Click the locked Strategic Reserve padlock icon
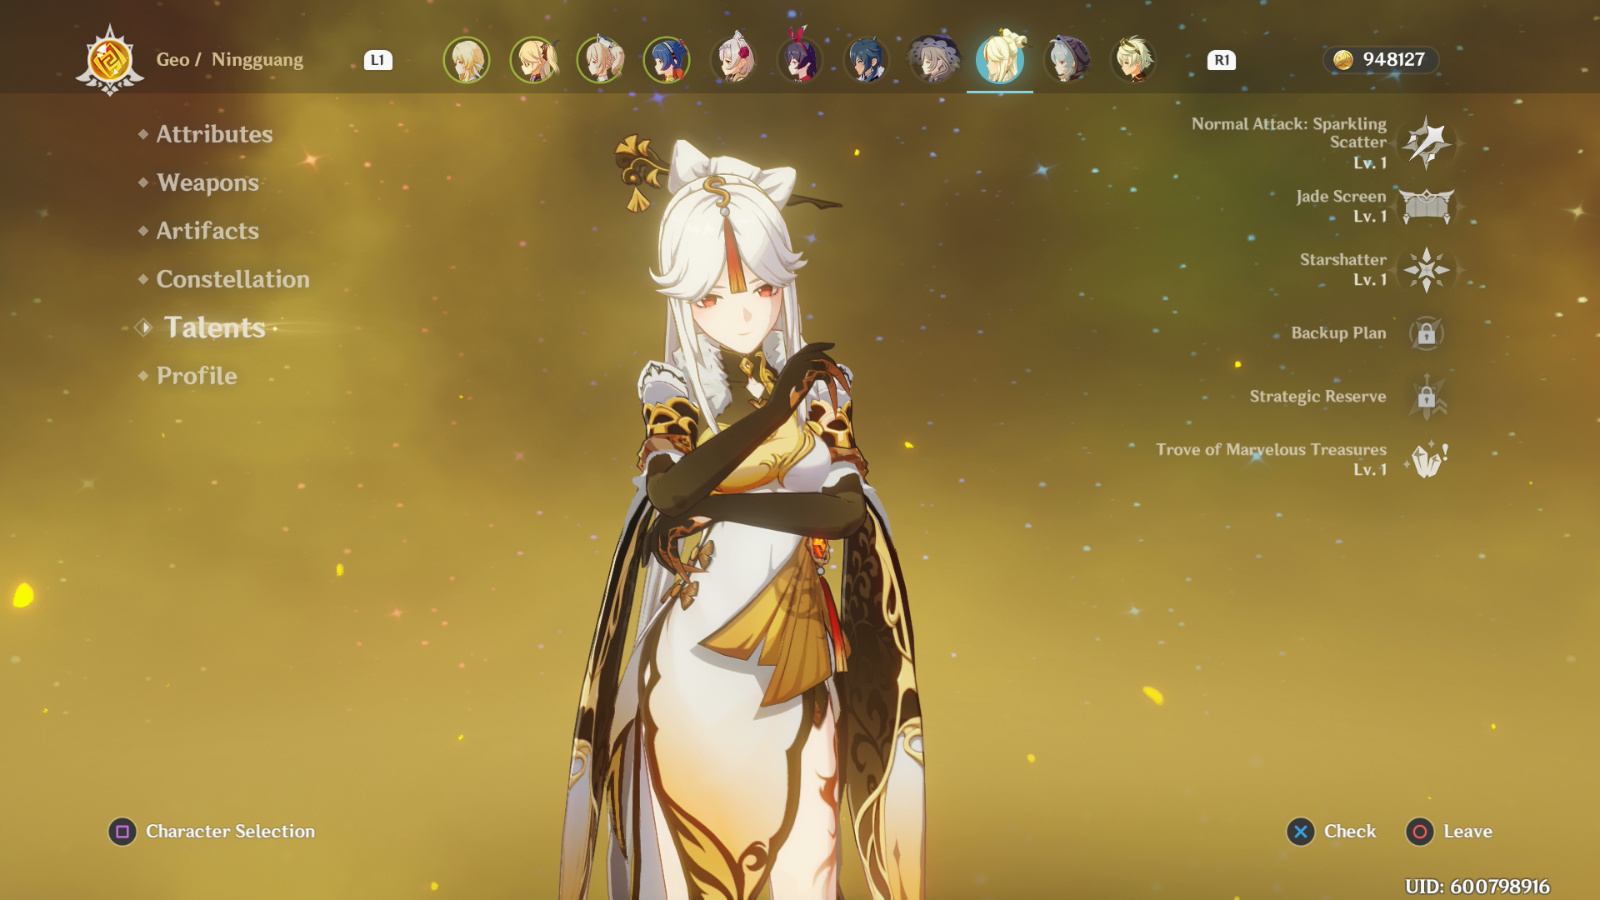This screenshot has width=1600, height=900. click(1426, 397)
